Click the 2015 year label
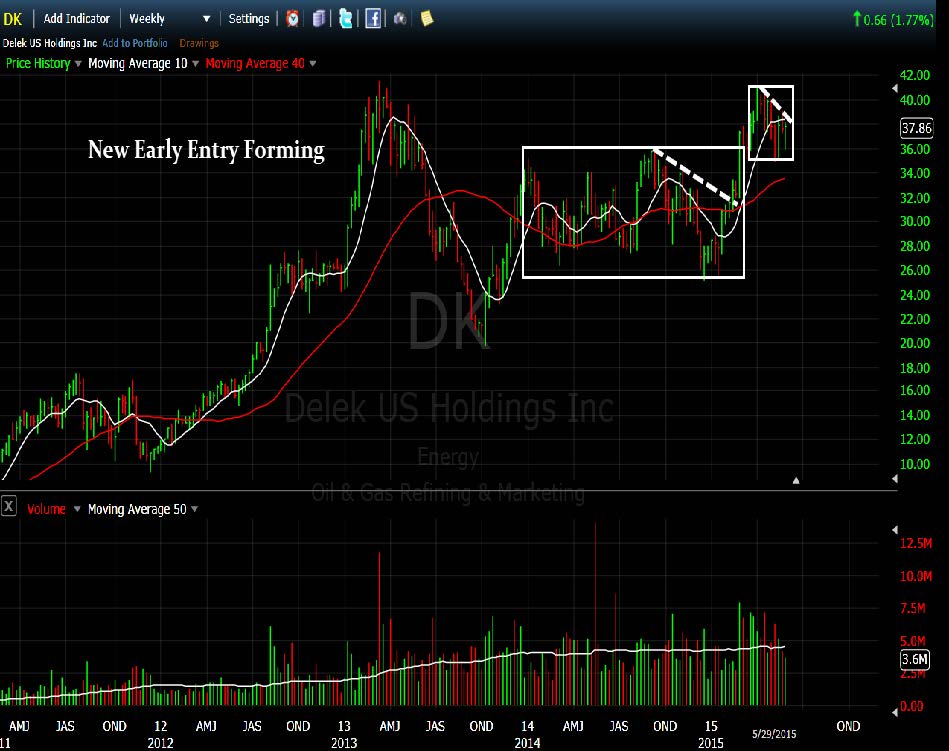The height and width of the screenshot is (751, 949). [711, 743]
